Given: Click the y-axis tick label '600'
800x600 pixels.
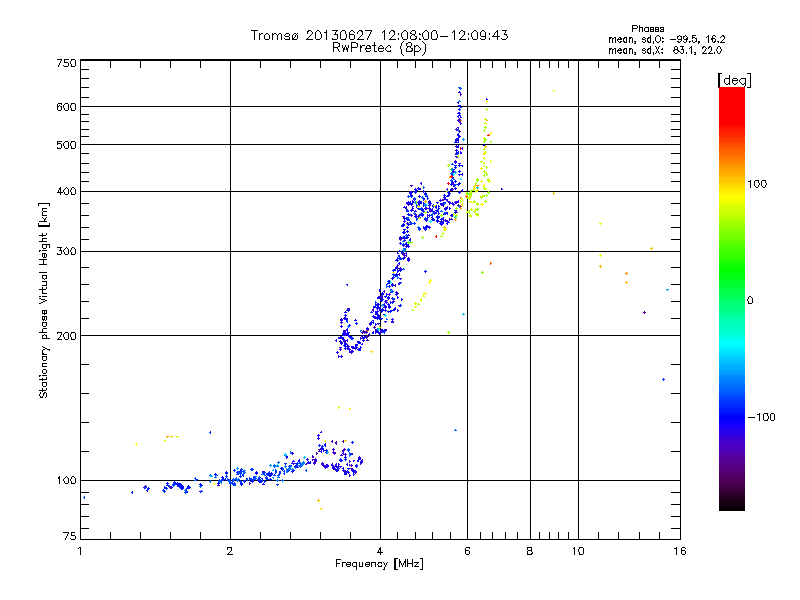Looking at the screenshot, I should tap(66, 107).
